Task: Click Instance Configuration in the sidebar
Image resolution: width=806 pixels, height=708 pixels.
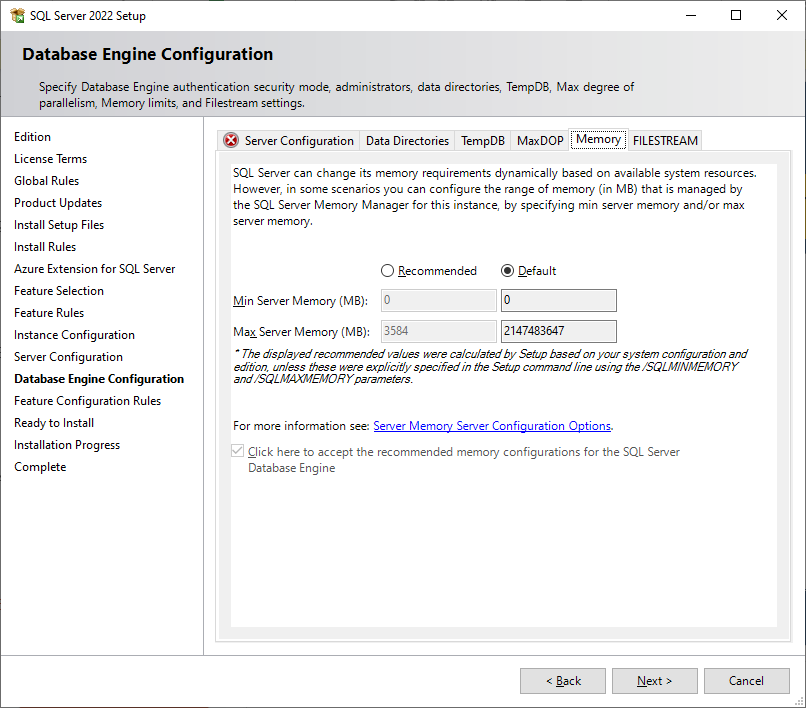Action: point(74,335)
